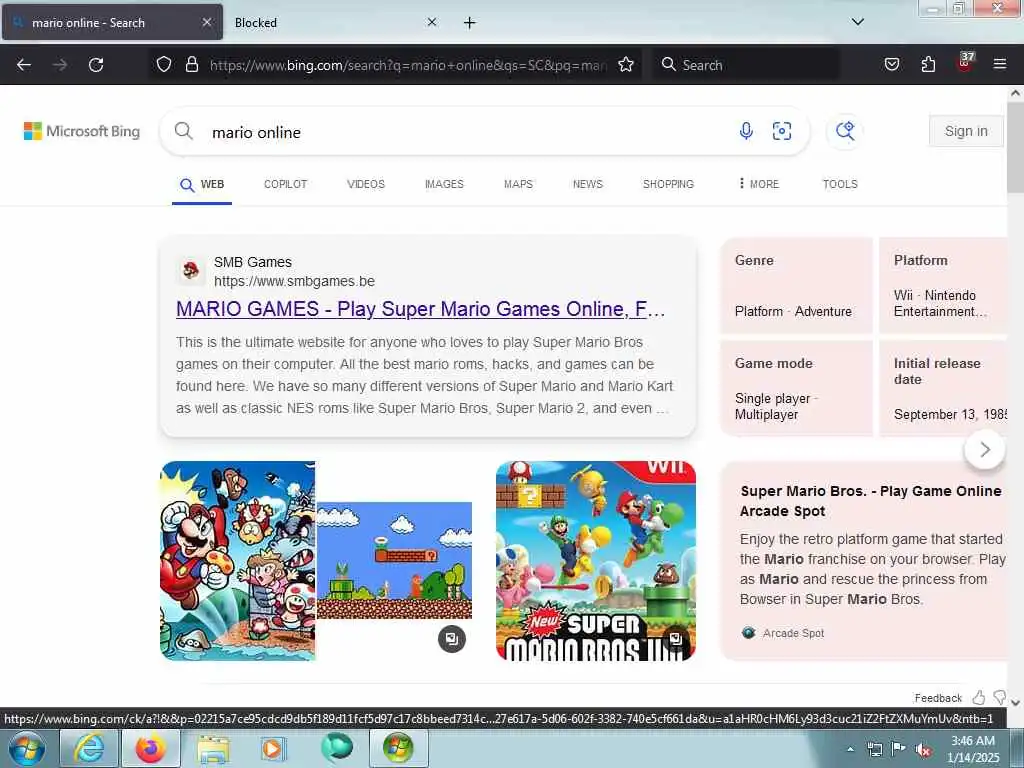Screen dimensions: 1024x768
Task: Open the VIDEOS results tab
Action: pos(366,184)
